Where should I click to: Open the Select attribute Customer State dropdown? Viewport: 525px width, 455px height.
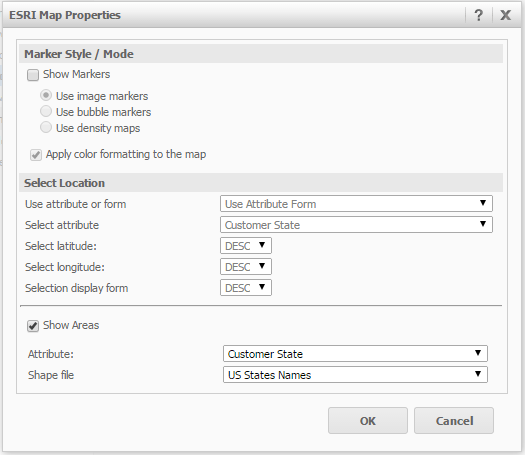[356, 225]
